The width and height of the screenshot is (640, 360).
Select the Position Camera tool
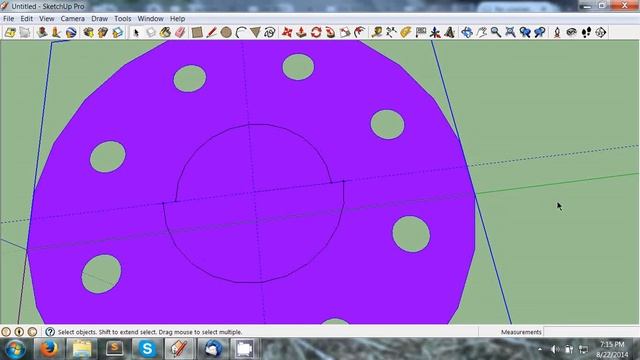pos(557,32)
